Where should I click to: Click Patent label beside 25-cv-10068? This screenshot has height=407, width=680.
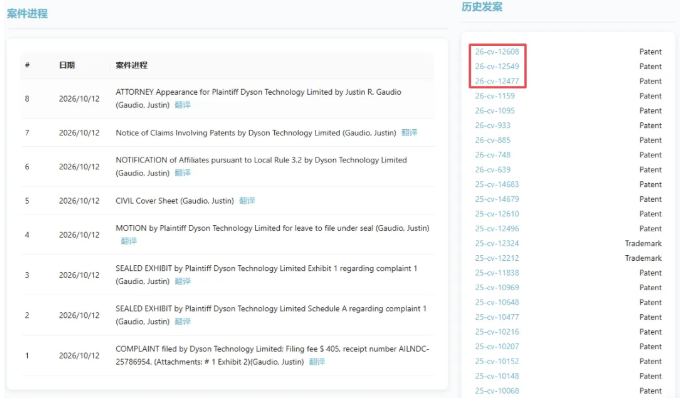click(x=651, y=391)
